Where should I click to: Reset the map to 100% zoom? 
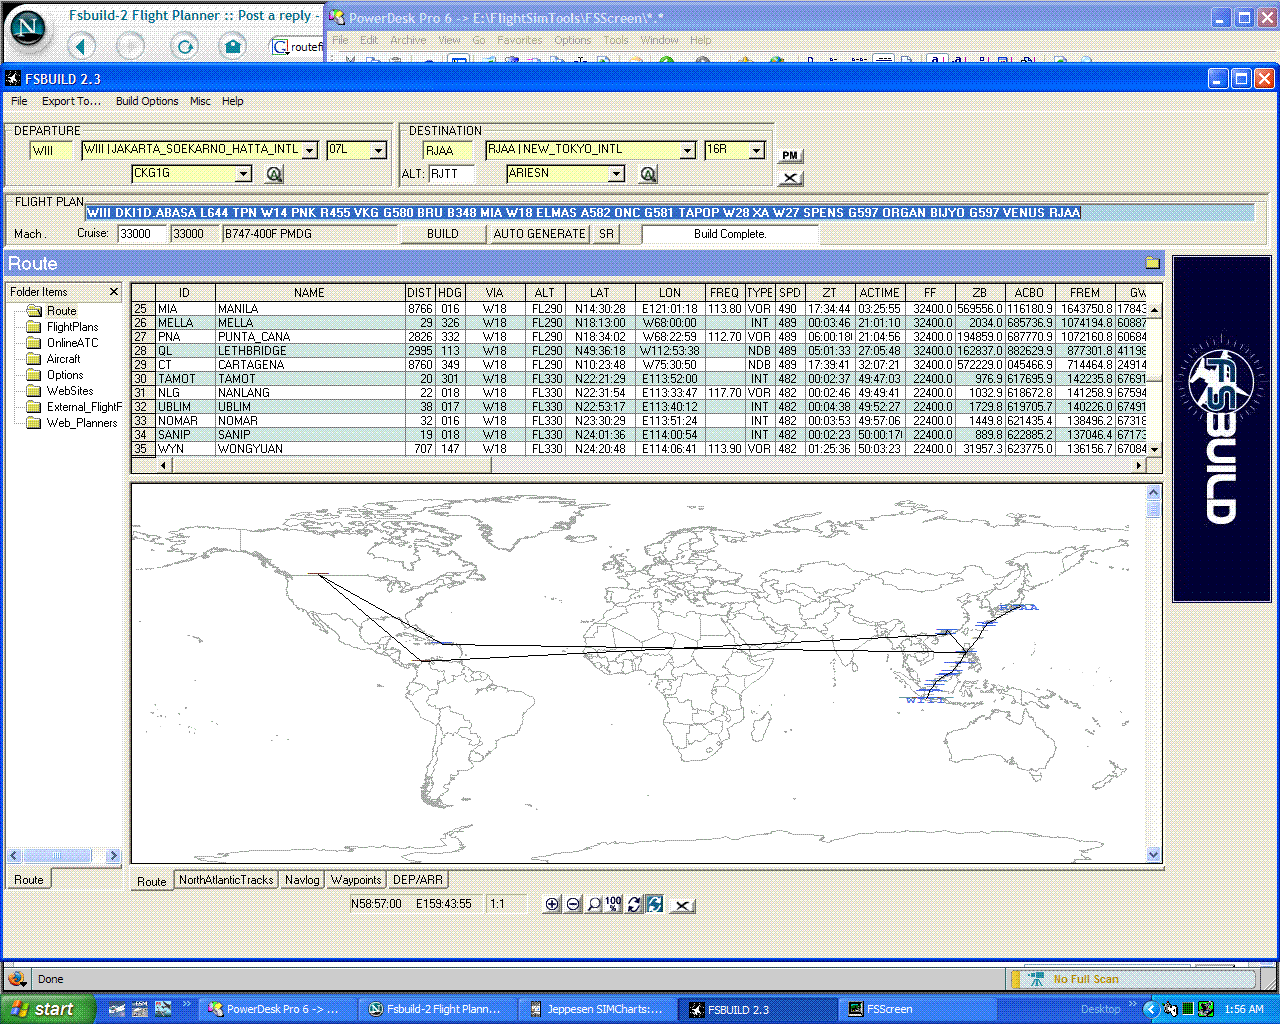click(x=614, y=904)
